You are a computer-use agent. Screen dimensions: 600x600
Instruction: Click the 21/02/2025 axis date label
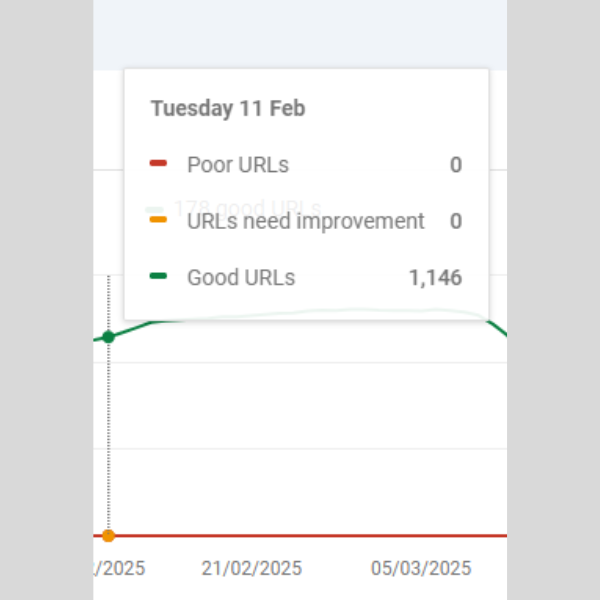(251, 568)
